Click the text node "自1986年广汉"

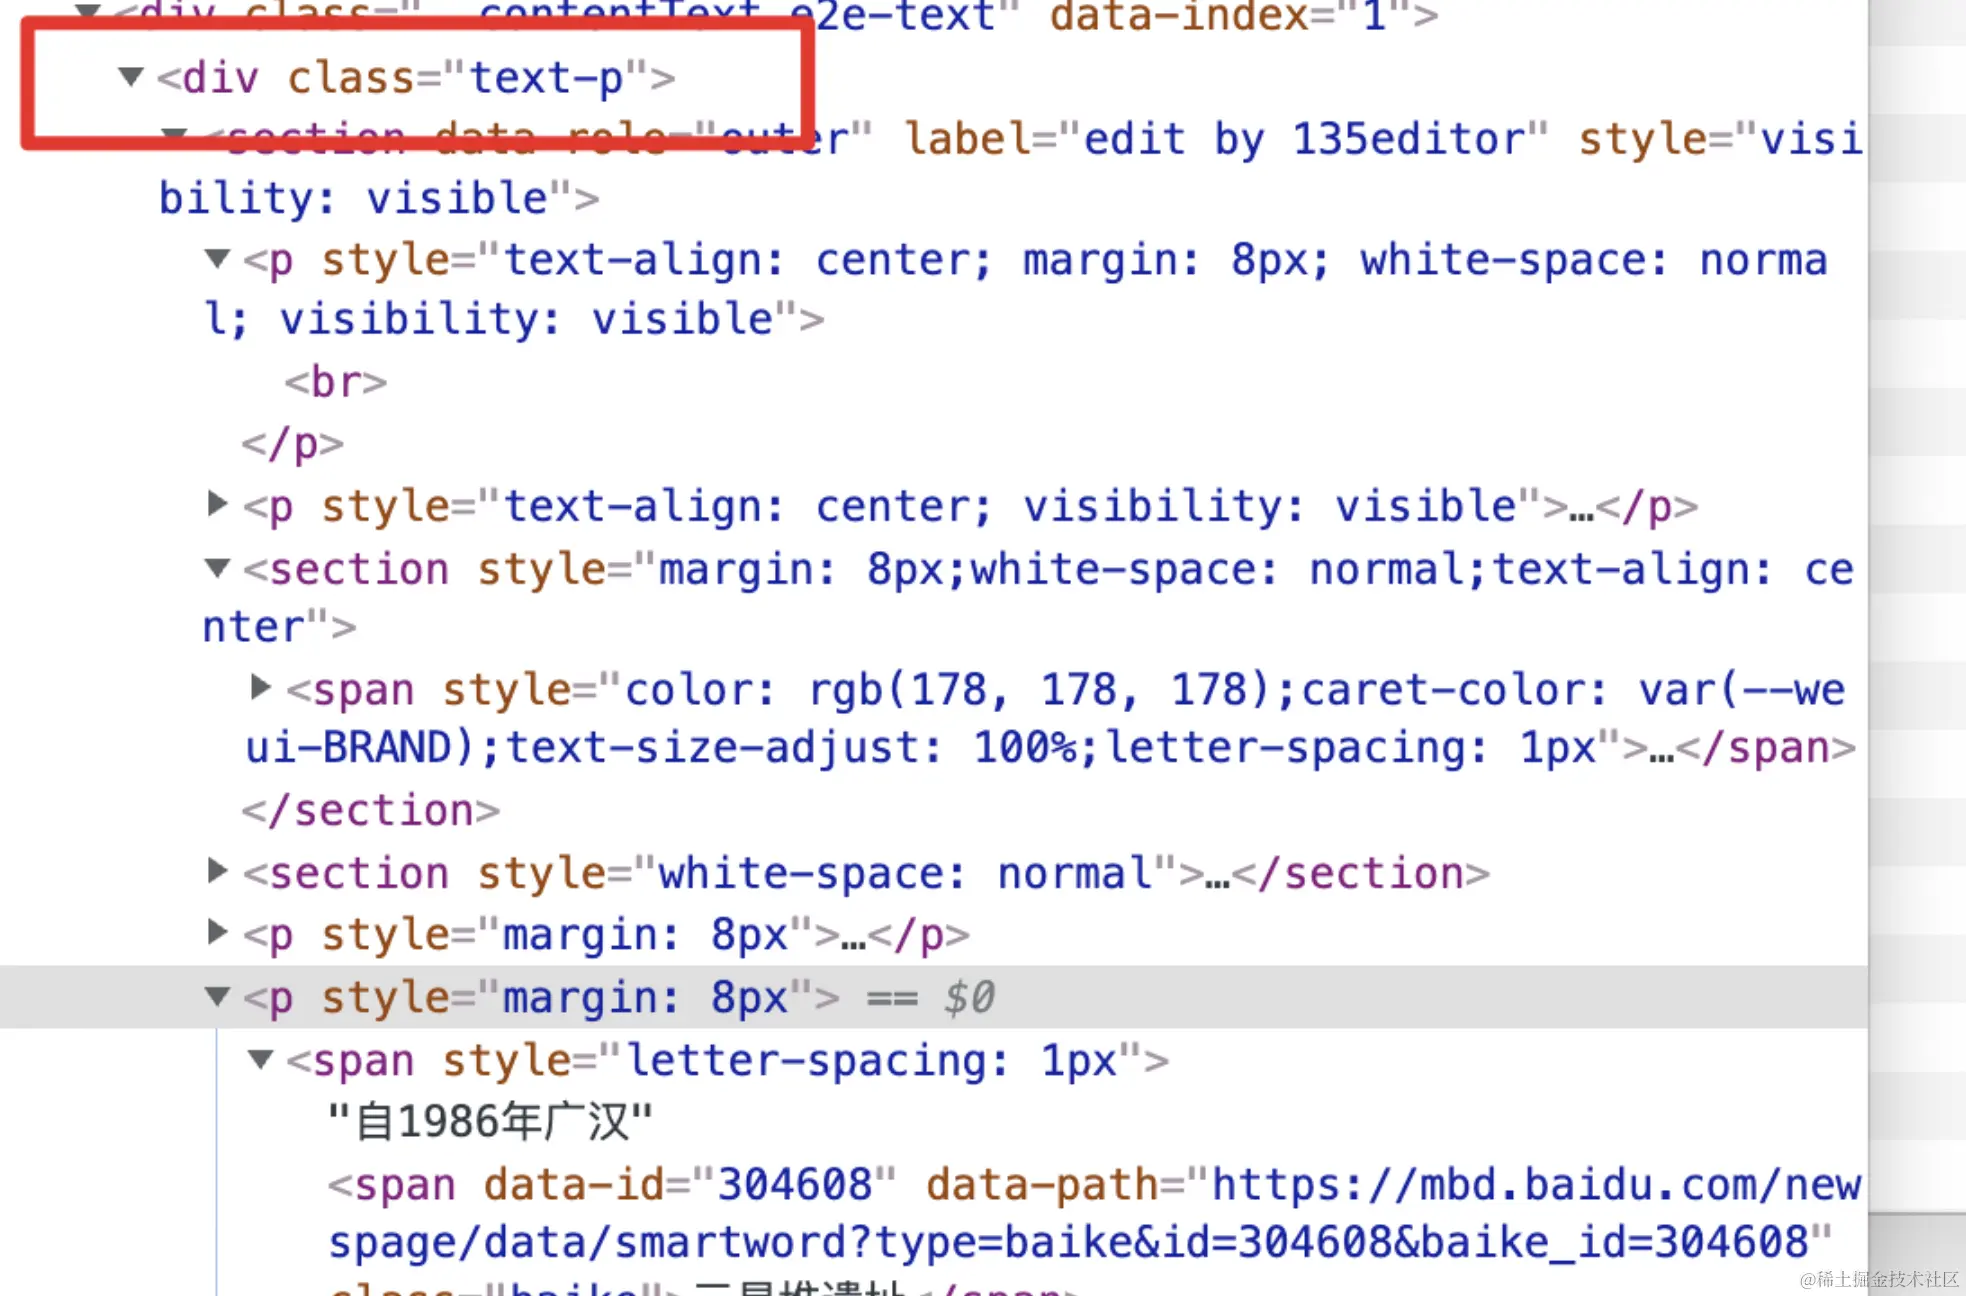point(490,1122)
